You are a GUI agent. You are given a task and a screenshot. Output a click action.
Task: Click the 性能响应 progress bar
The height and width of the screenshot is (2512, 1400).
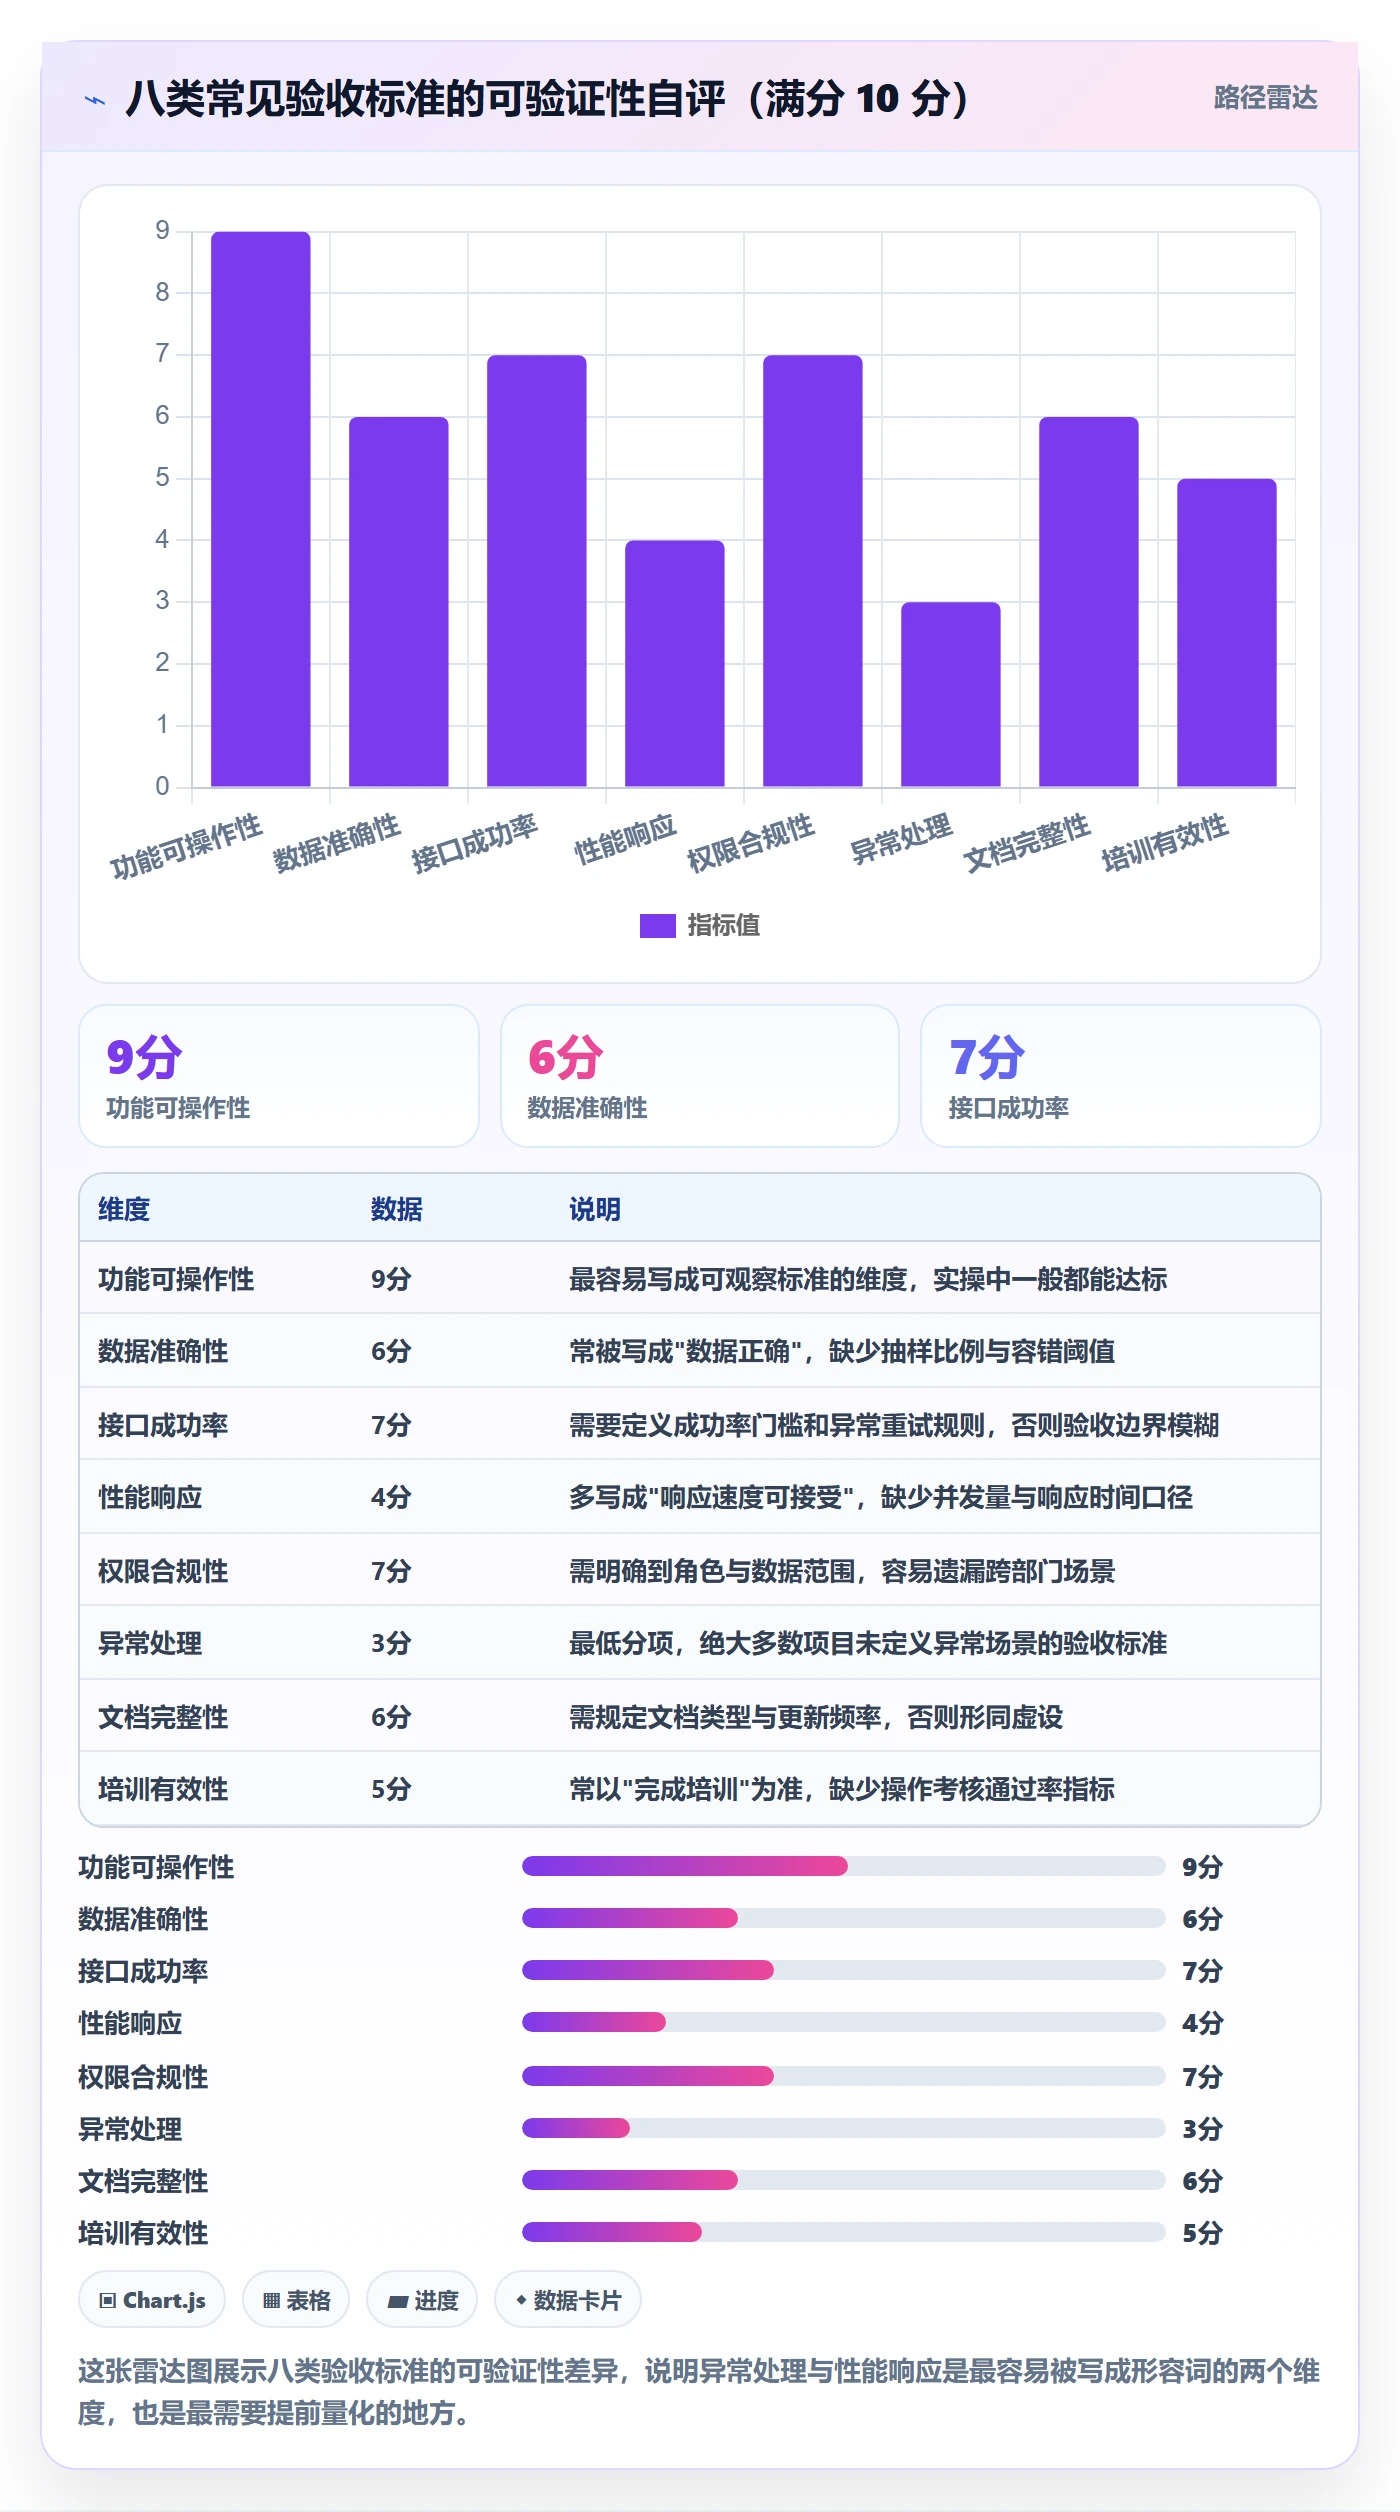point(844,2022)
